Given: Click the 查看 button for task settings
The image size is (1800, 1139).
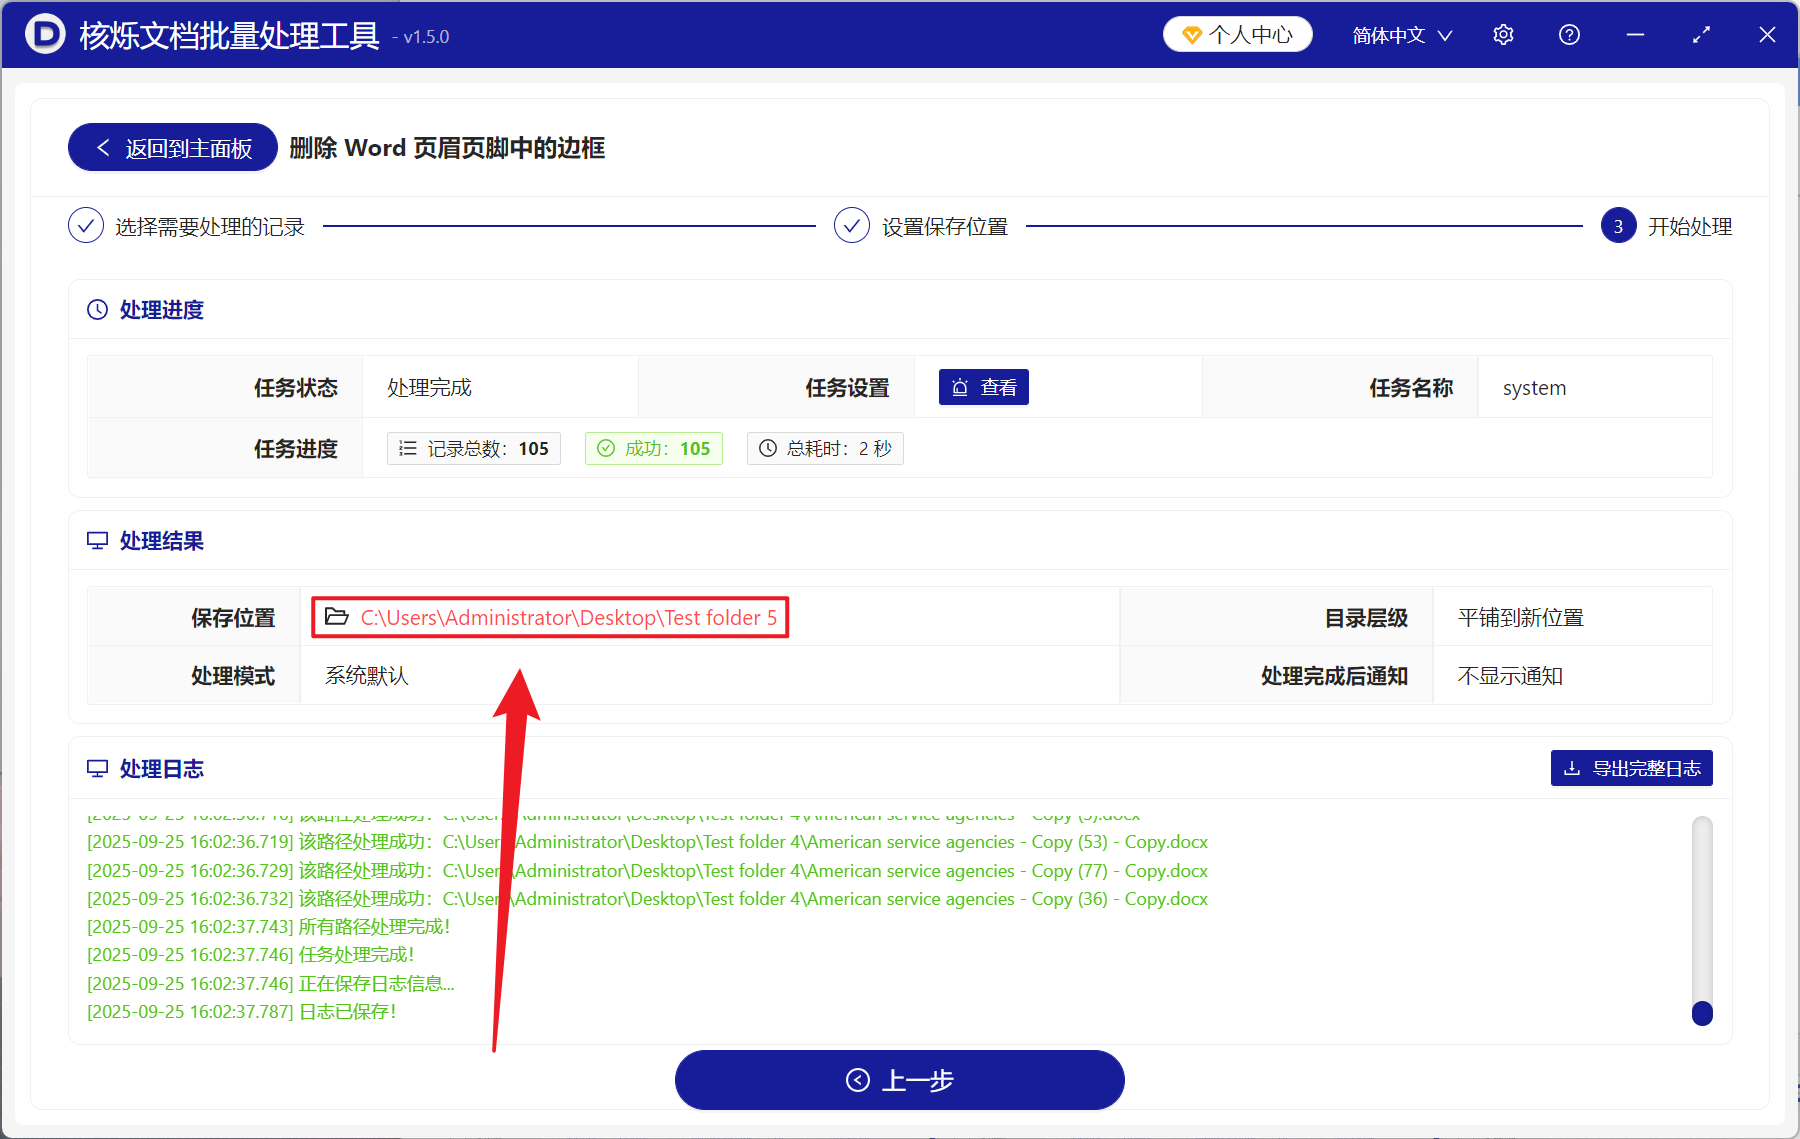Looking at the screenshot, I should [983, 387].
